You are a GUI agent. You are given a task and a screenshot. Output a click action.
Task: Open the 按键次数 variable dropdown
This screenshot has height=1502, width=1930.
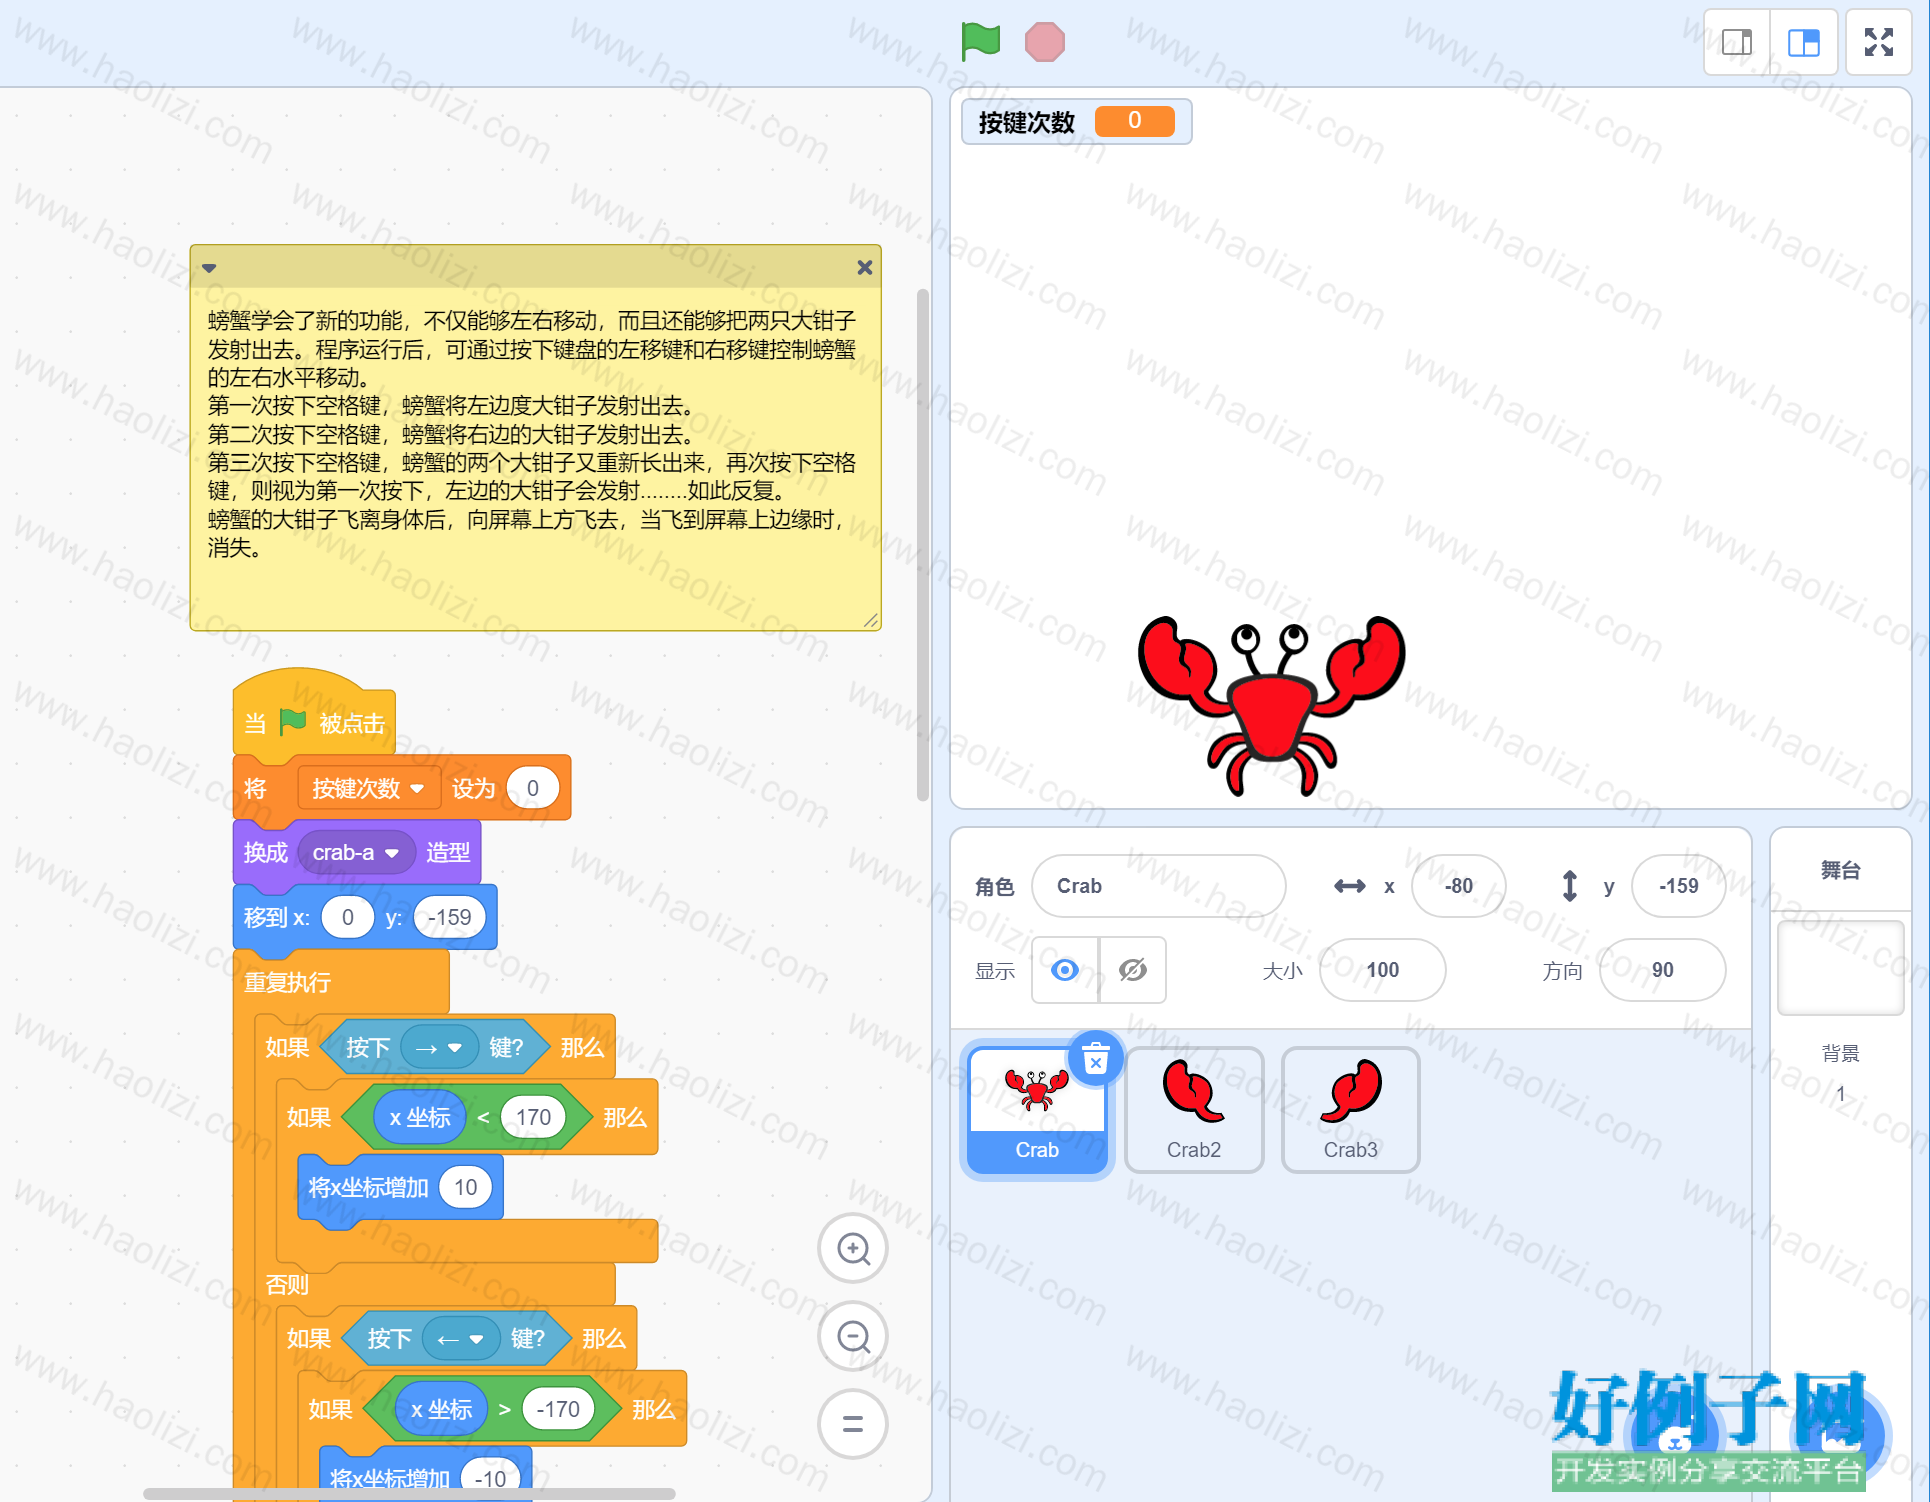click(368, 789)
